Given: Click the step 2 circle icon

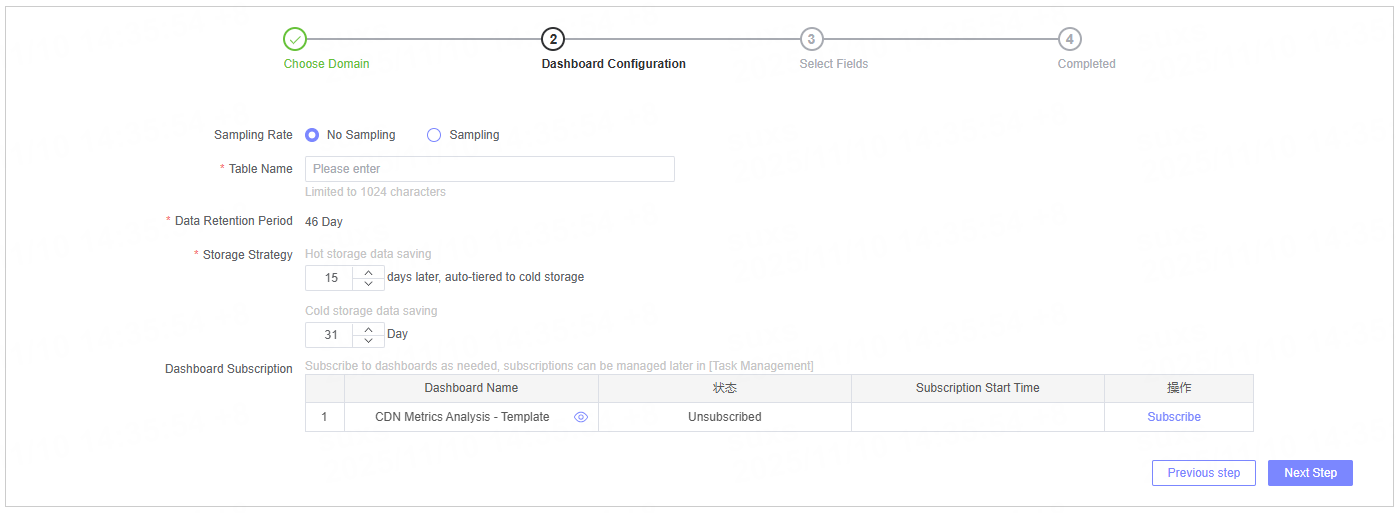Looking at the screenshot, I should tap(552, 39).
